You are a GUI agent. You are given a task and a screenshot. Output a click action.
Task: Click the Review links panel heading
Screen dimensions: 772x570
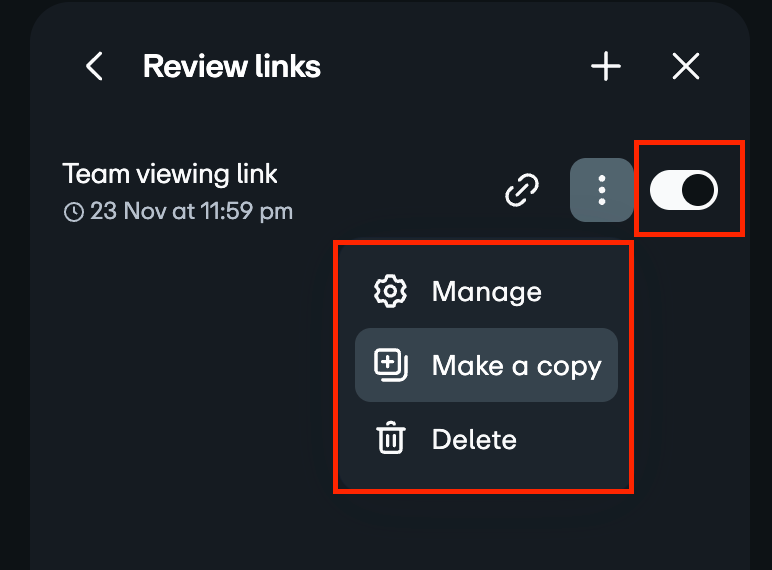pos(232,67)
